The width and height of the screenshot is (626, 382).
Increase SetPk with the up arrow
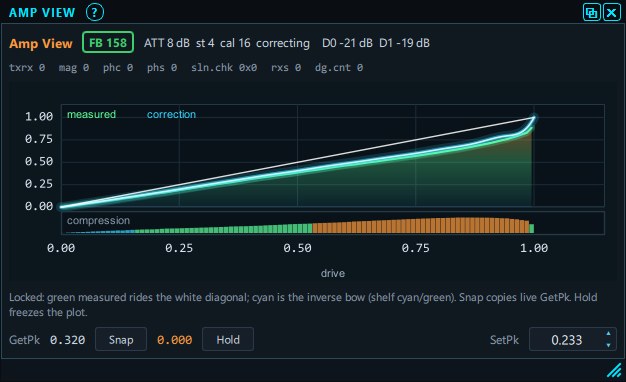pyautogui.click(x=608, y=334)
